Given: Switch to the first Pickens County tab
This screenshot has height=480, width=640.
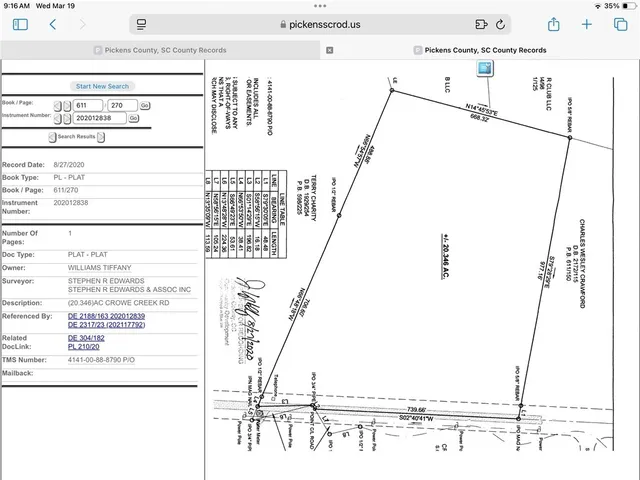Looking at the screenshot, I should coord(160,49).
